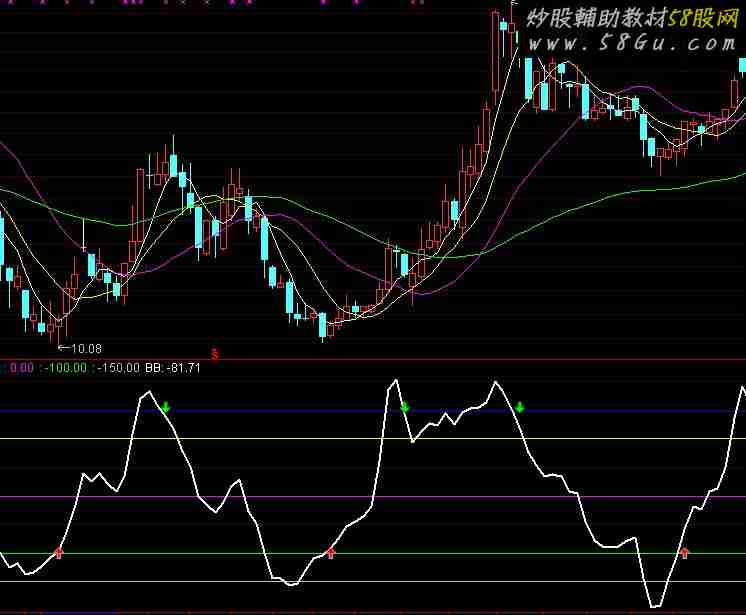Click the white oscillator line's lowest trough
The image size is (746, 615).
tap(655, 606)
